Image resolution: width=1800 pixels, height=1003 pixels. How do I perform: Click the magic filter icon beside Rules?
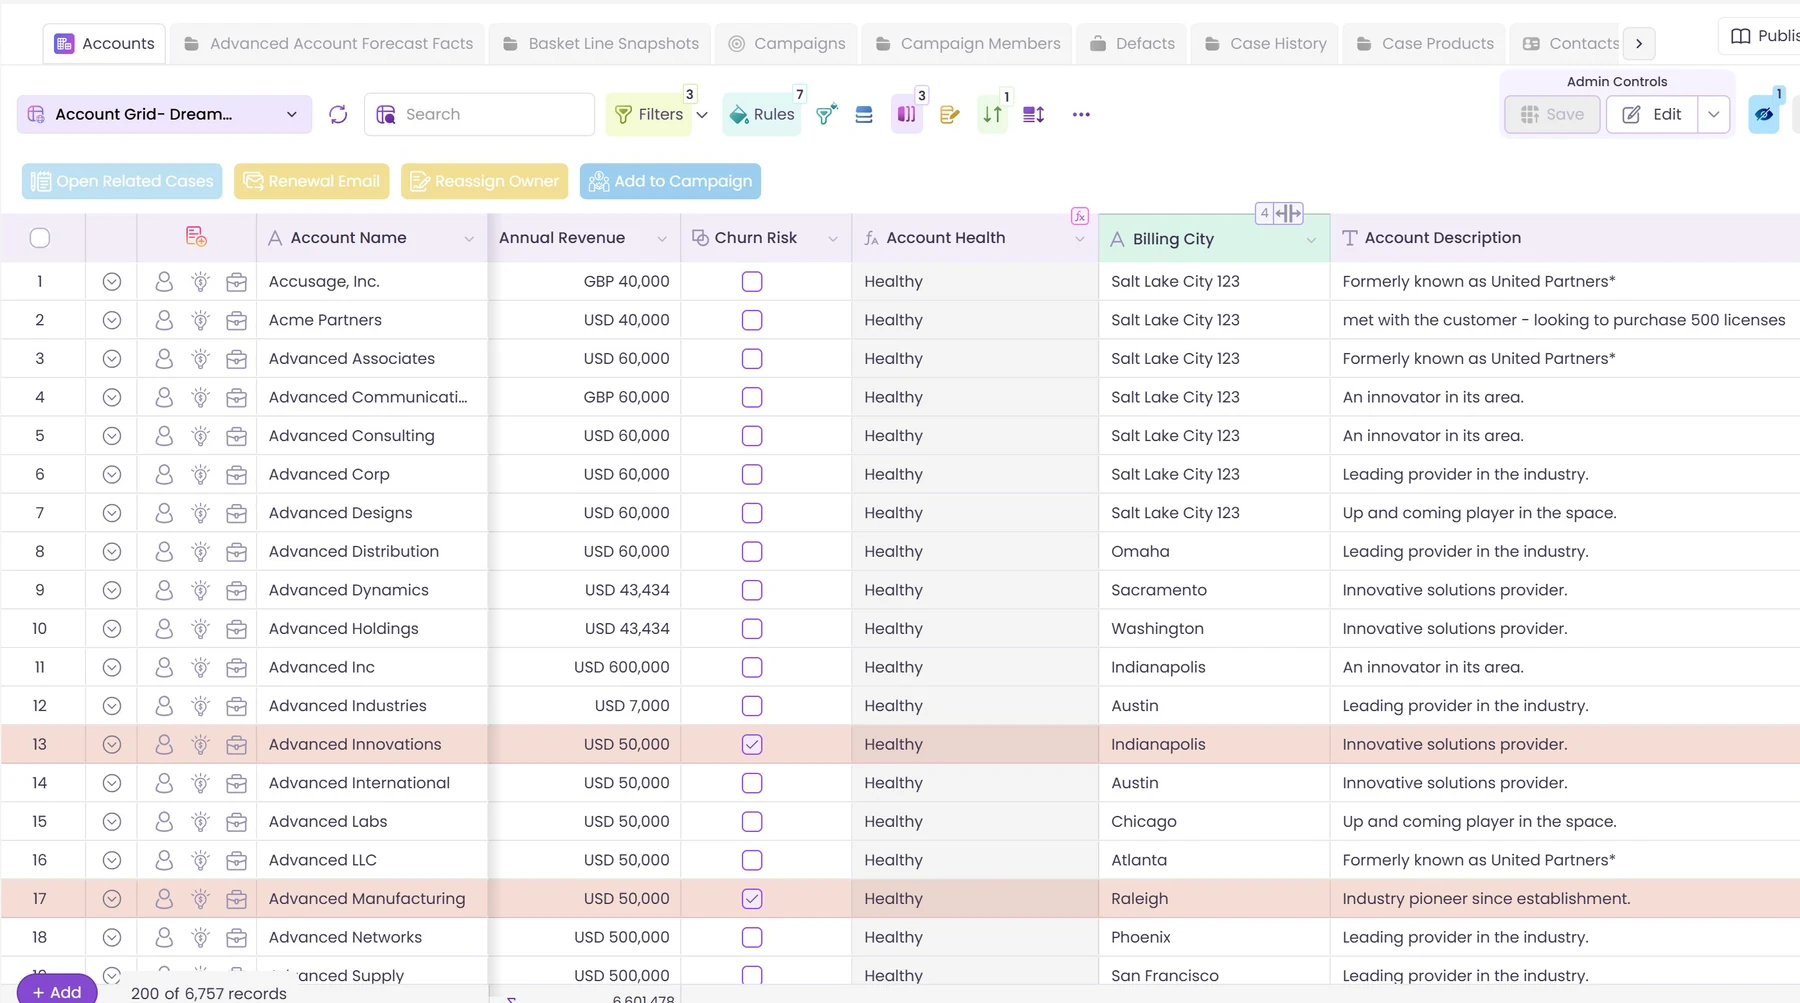[x=826, y=114]
